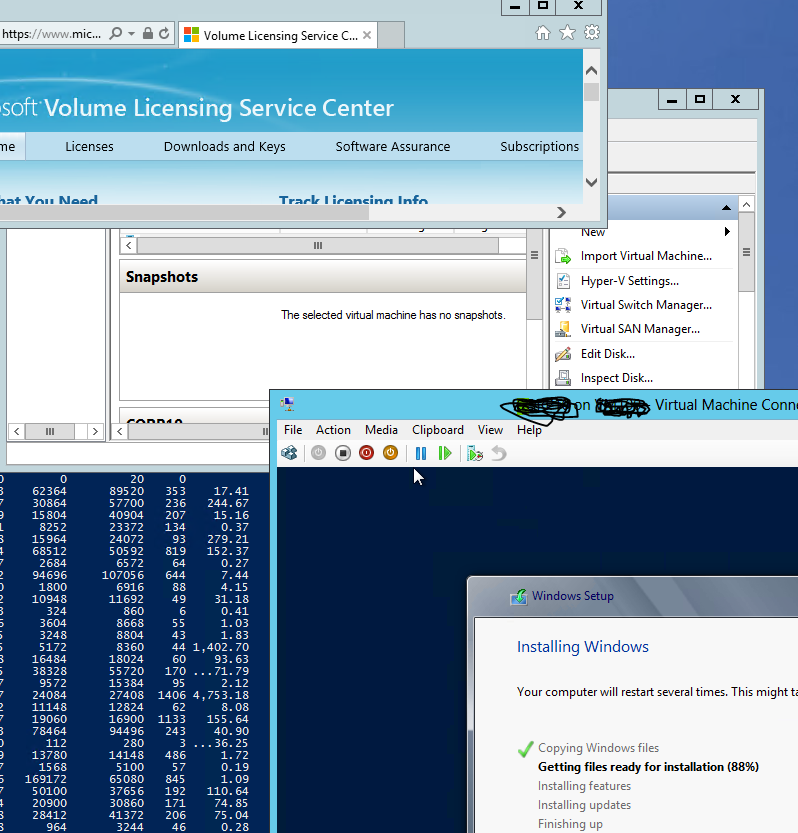
Task: Click VM list horizontal scroll left arrow
Action: [129, 245]
